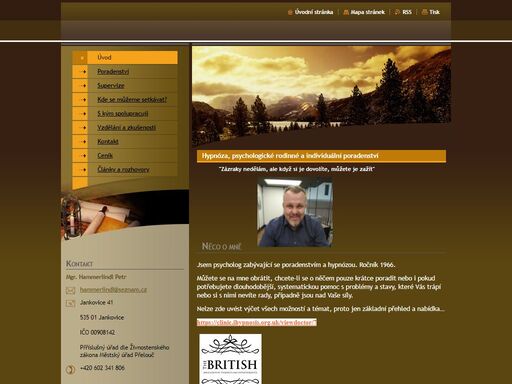
Task: Click the arrow icon next to Poradenství
Action: [82, 72]
